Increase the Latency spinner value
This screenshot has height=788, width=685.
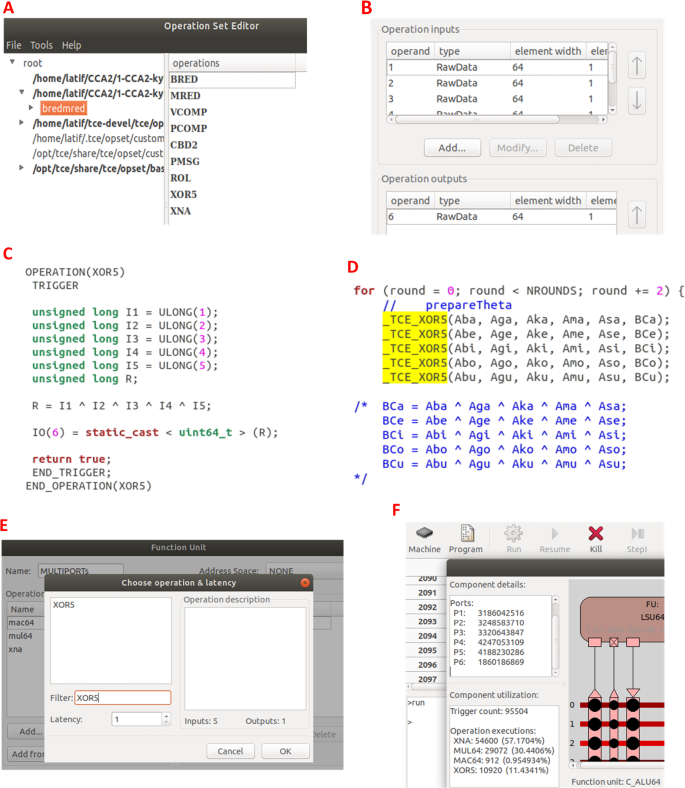[x=166, y=716]
